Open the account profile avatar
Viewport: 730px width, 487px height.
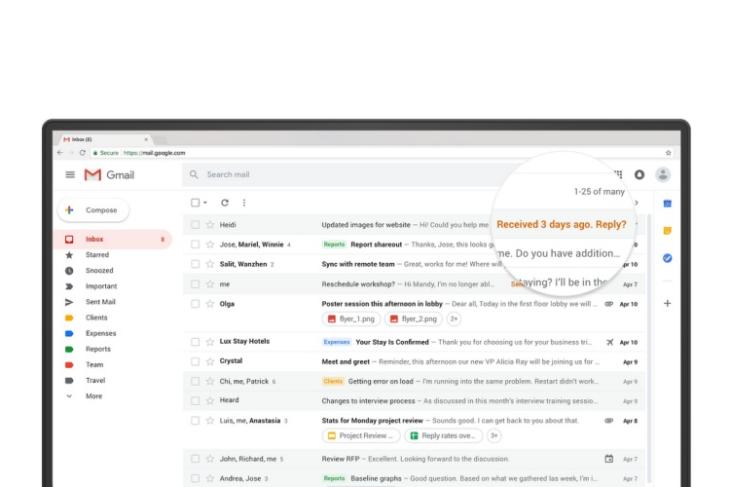[x=663, y=175]
